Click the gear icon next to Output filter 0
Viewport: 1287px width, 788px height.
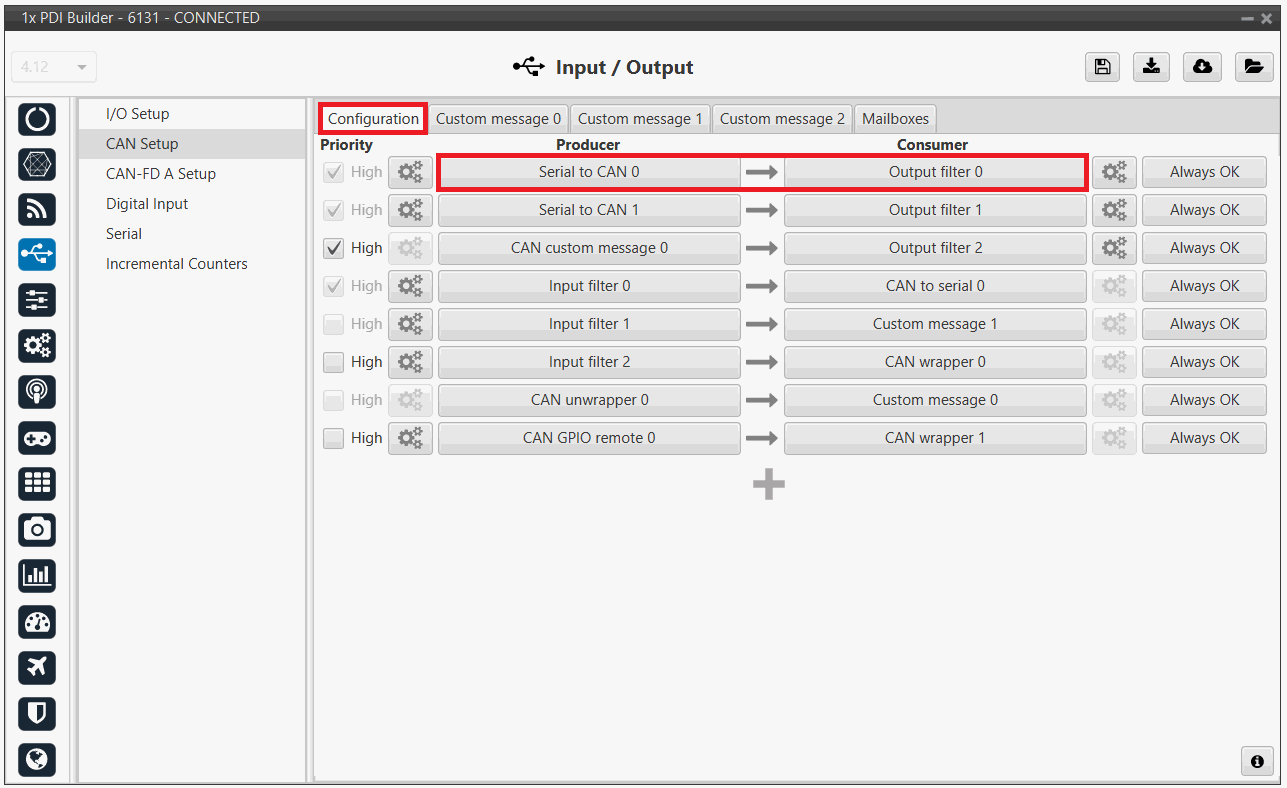[1113, 172]
